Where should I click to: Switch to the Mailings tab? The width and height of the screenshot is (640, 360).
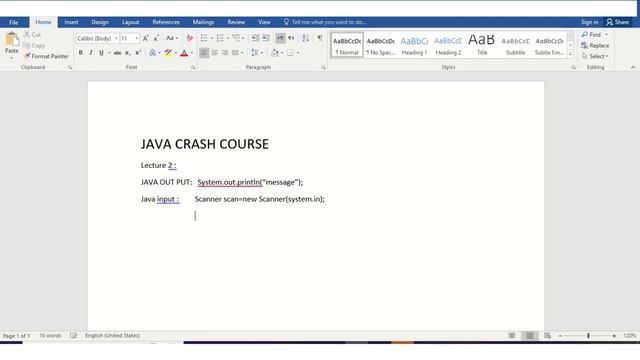click(x=203, y=22)
